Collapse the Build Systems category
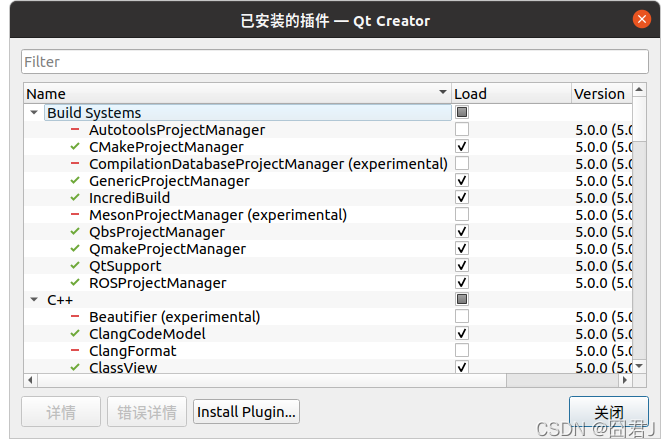Image resolution: width=670 pixels, height=448 pixels. tap(34, 113)
